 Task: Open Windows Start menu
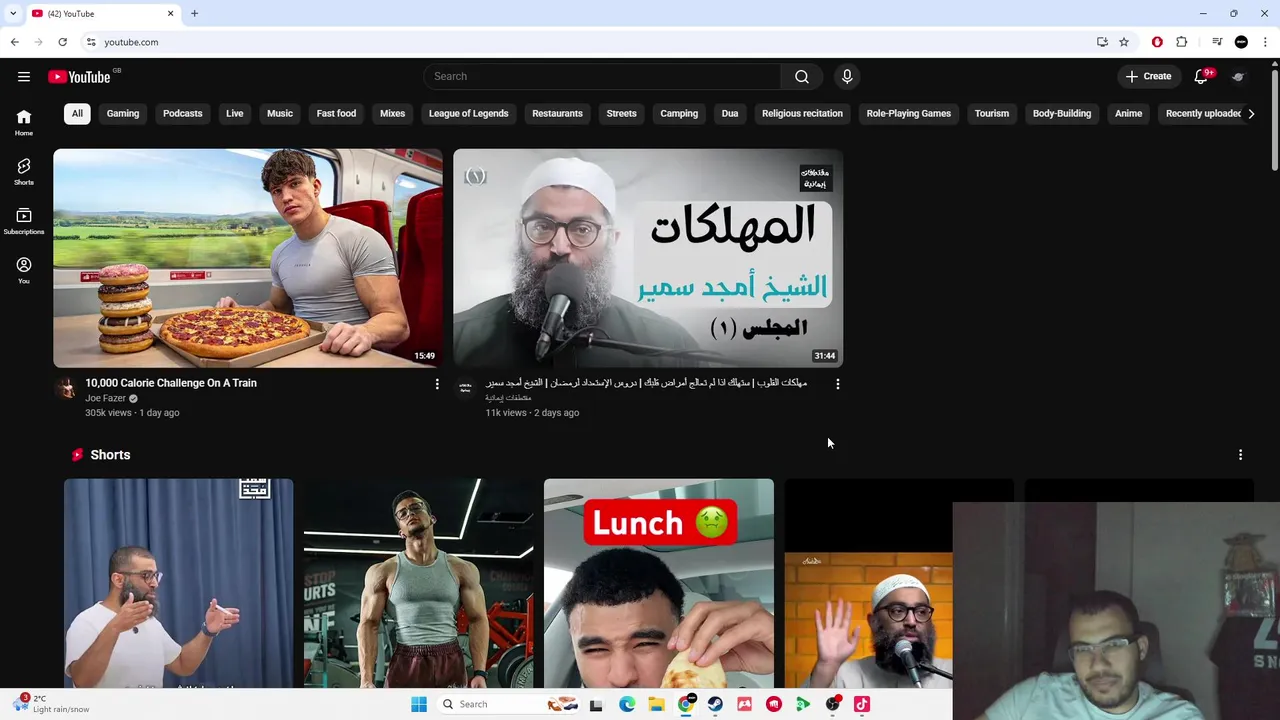[x=419, y=704]
